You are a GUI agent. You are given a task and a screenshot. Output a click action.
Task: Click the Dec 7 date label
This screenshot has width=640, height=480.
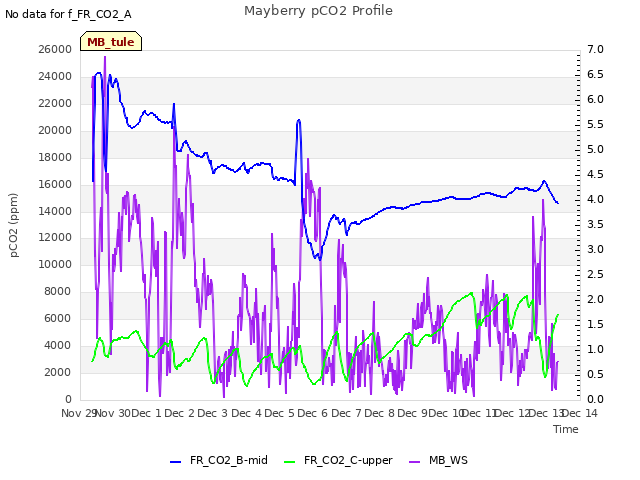(347, 413)
